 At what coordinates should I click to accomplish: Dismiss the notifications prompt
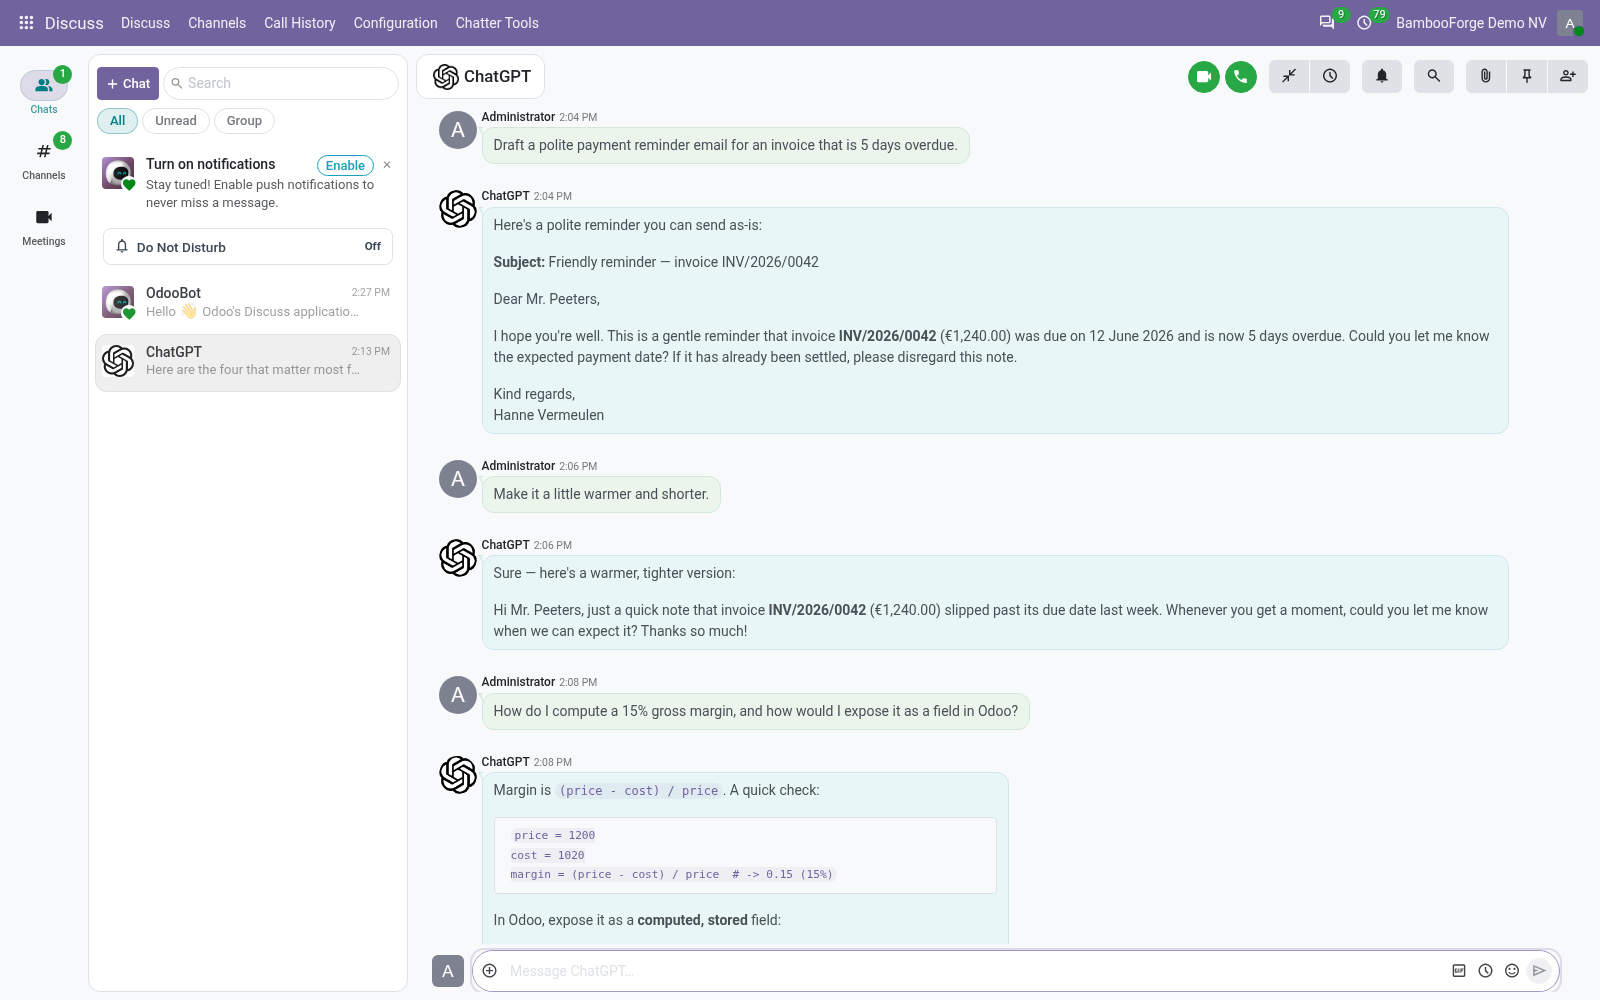[387, 165]
